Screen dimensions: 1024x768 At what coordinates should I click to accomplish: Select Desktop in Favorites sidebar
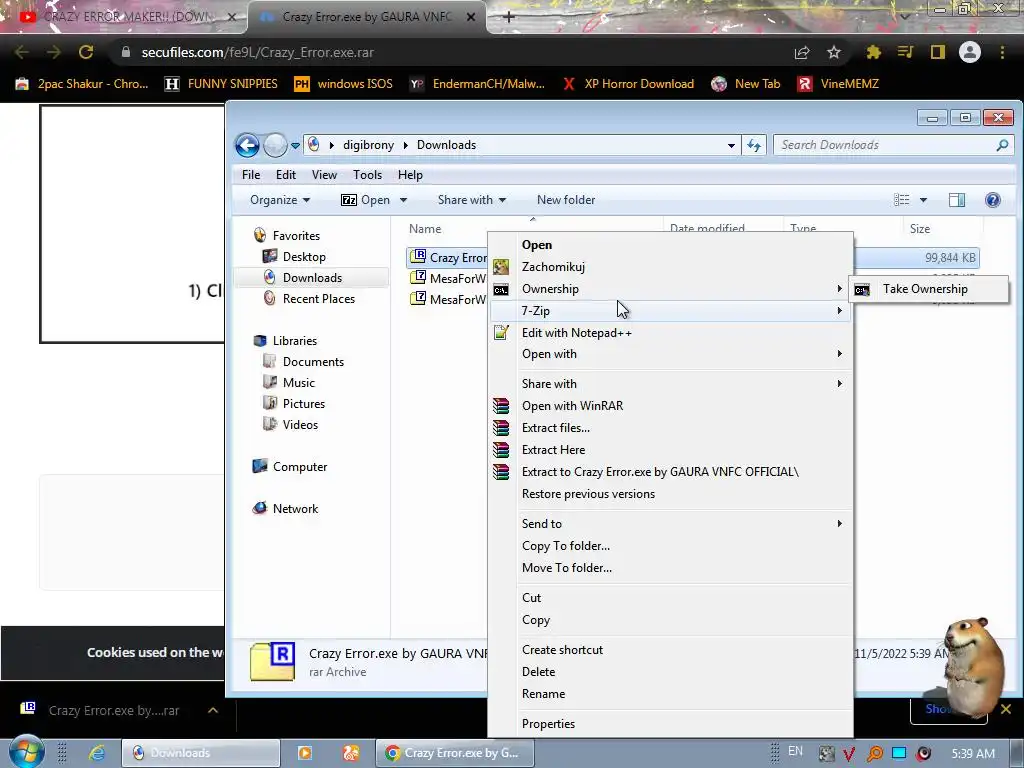pos(304,257)
